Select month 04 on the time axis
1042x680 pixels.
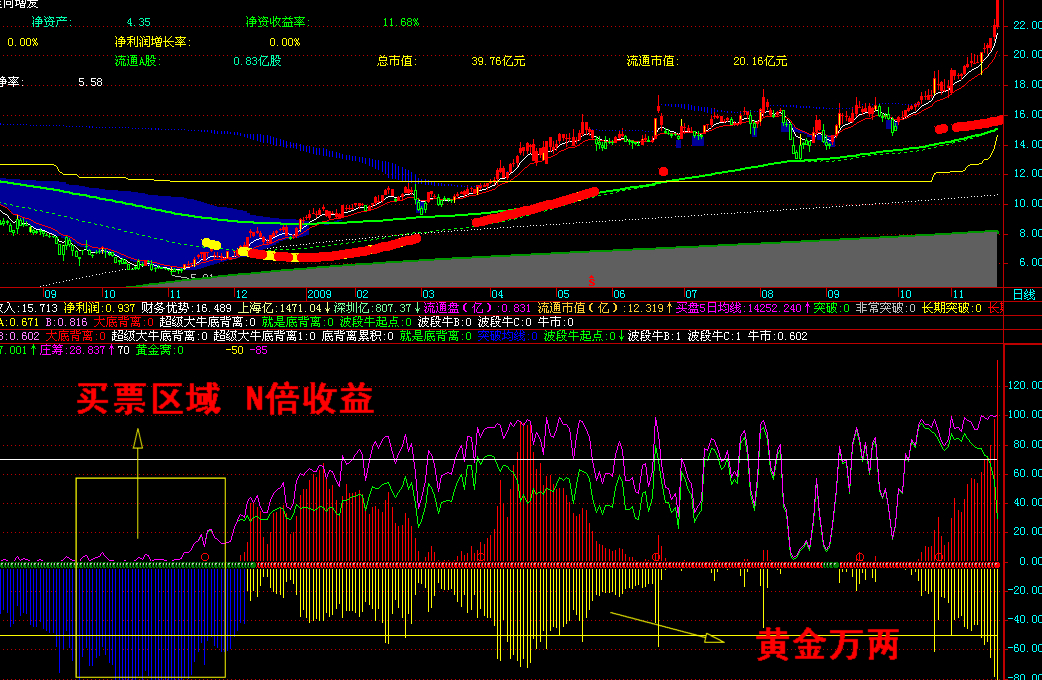click(x=497, y=294)
